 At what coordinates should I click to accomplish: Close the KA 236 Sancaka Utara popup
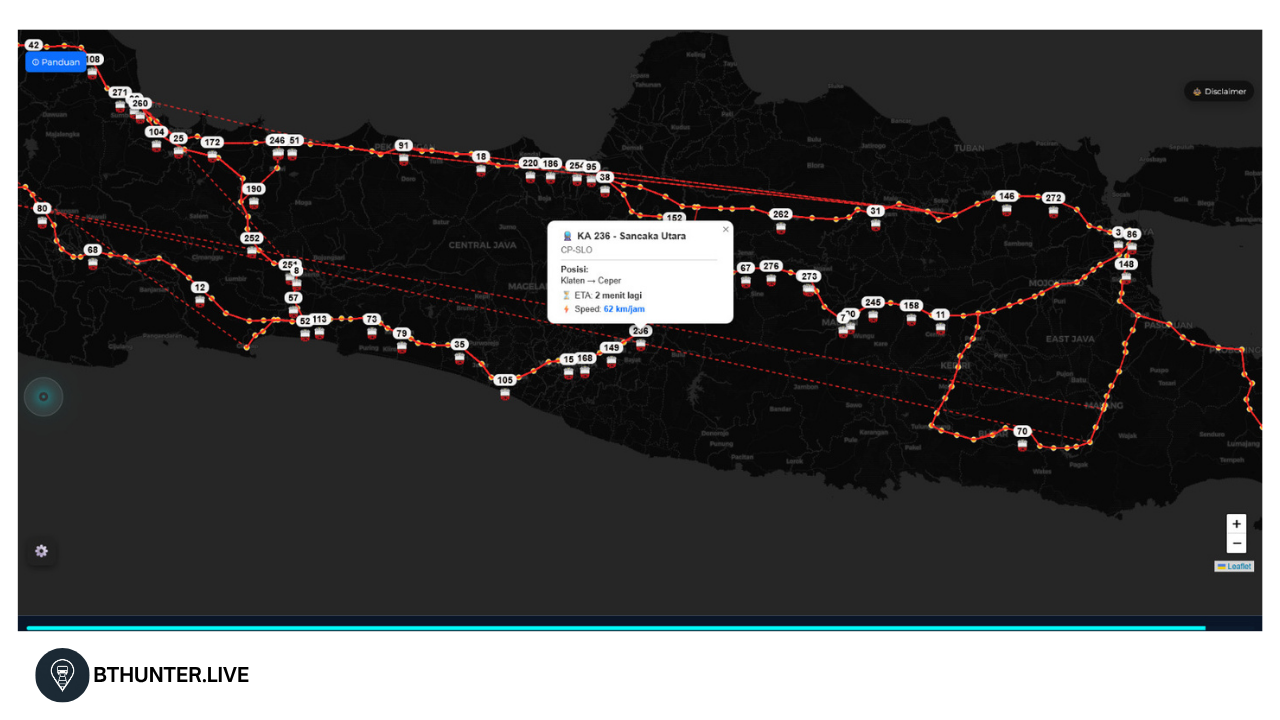(x=725, y=229)
